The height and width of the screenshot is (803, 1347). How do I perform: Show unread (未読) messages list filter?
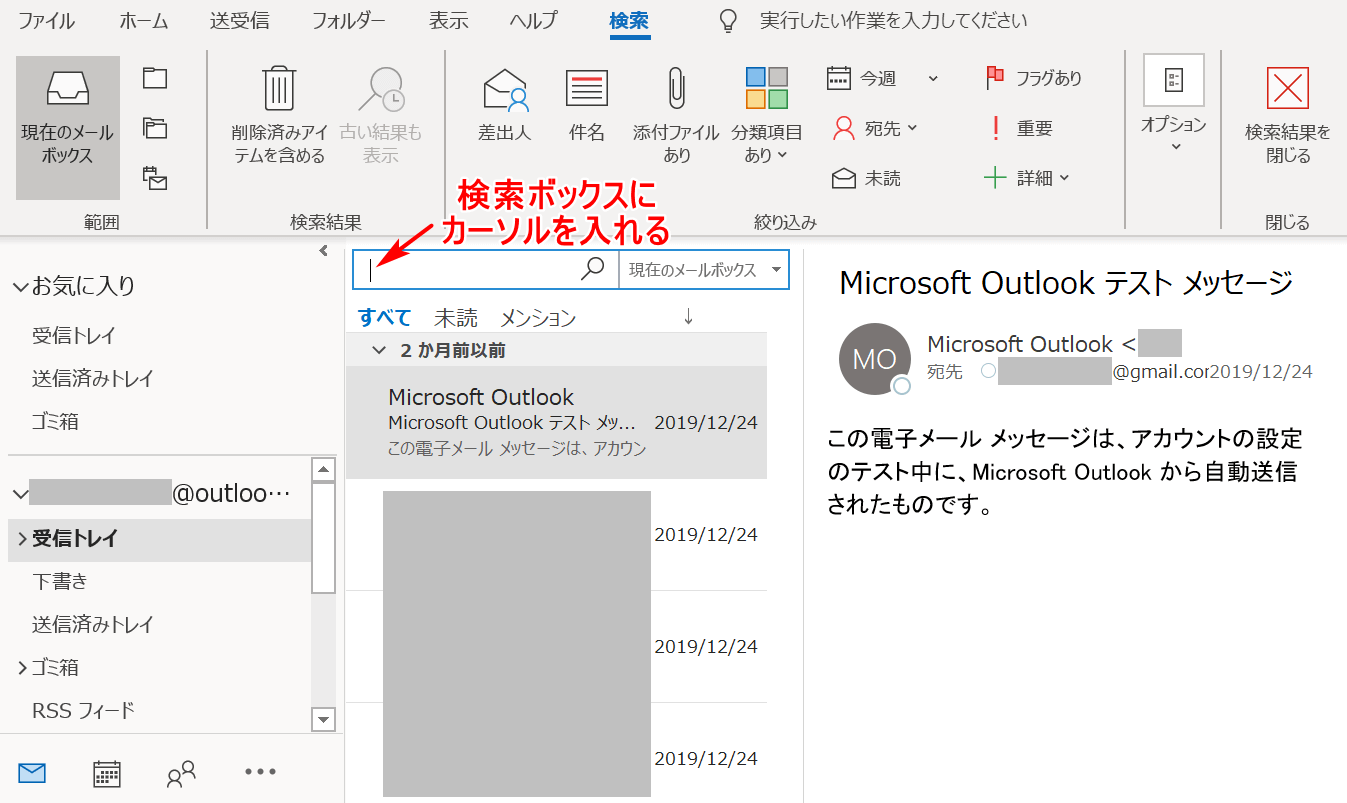pyautogui.click(x=456, y=318)
